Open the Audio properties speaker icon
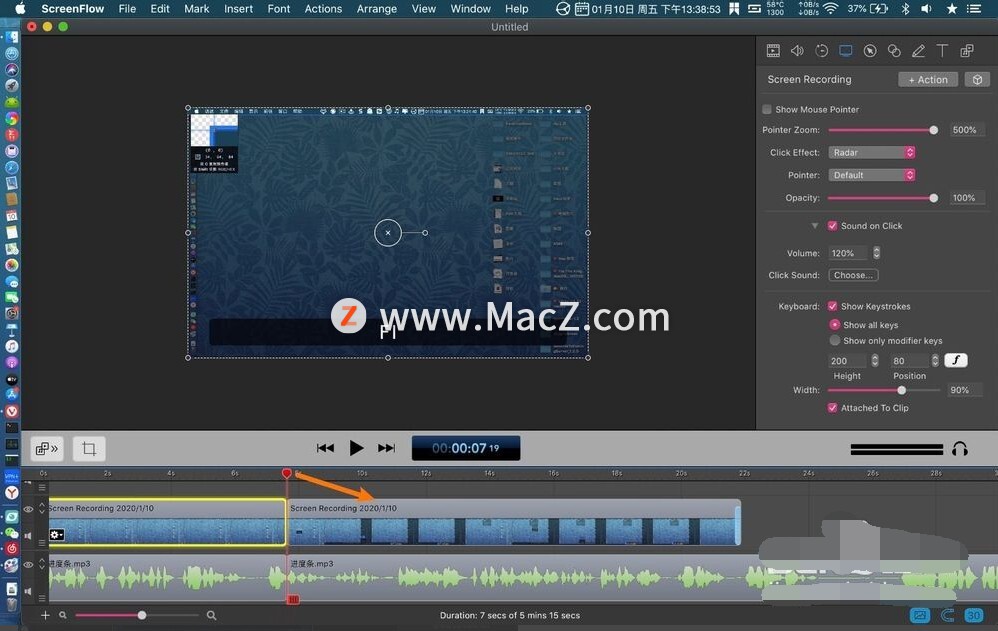998x631 pixels. click(x=797, y=51)
